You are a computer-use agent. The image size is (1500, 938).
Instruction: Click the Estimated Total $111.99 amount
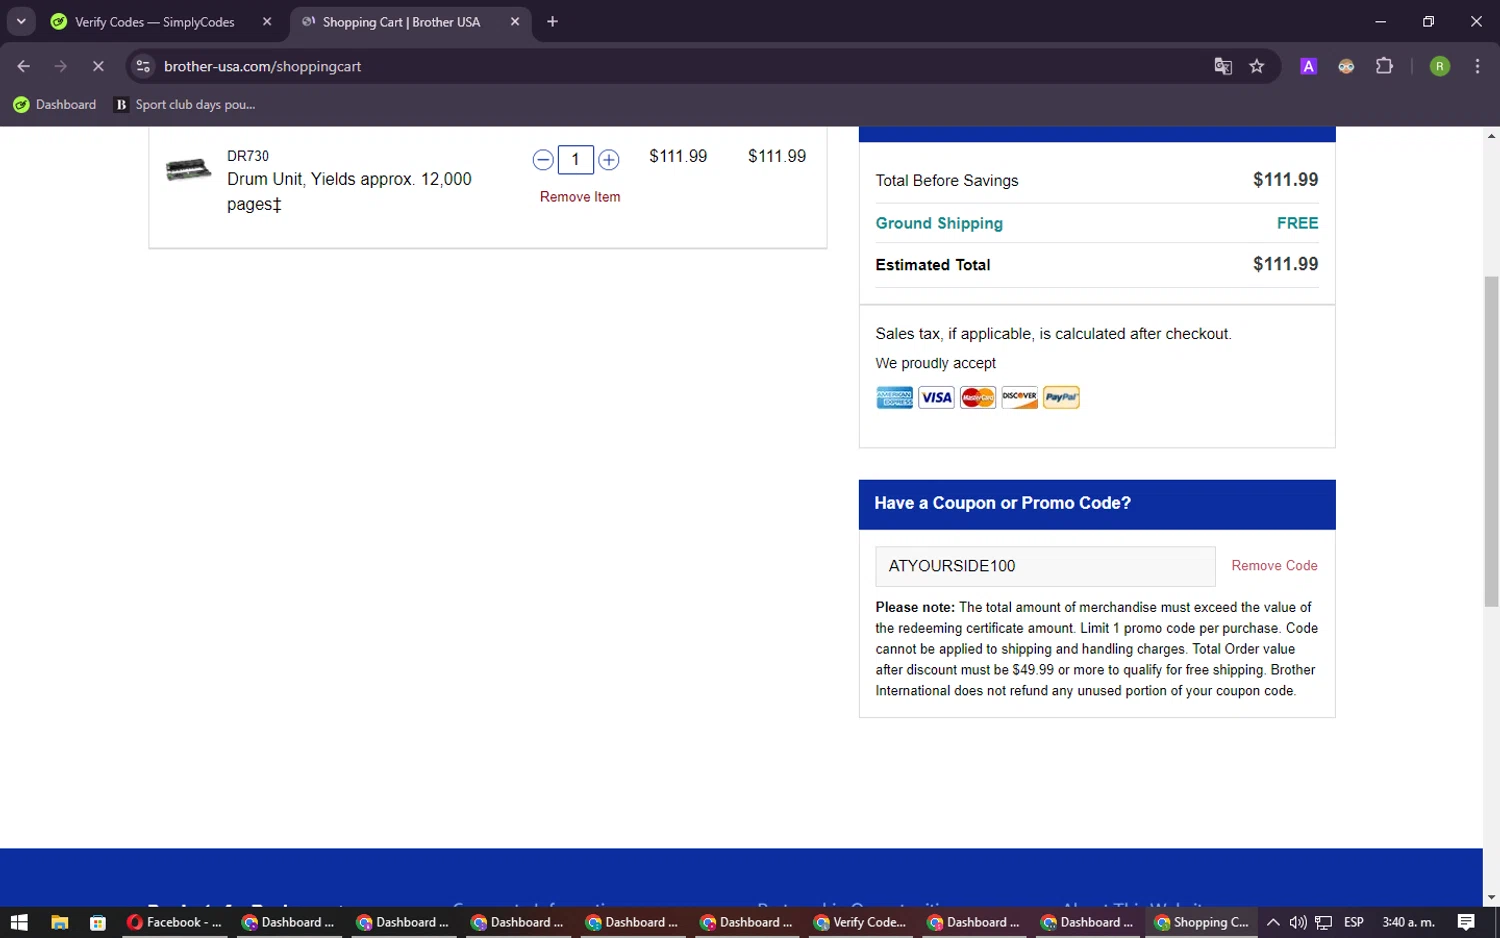coord(1285,264)
